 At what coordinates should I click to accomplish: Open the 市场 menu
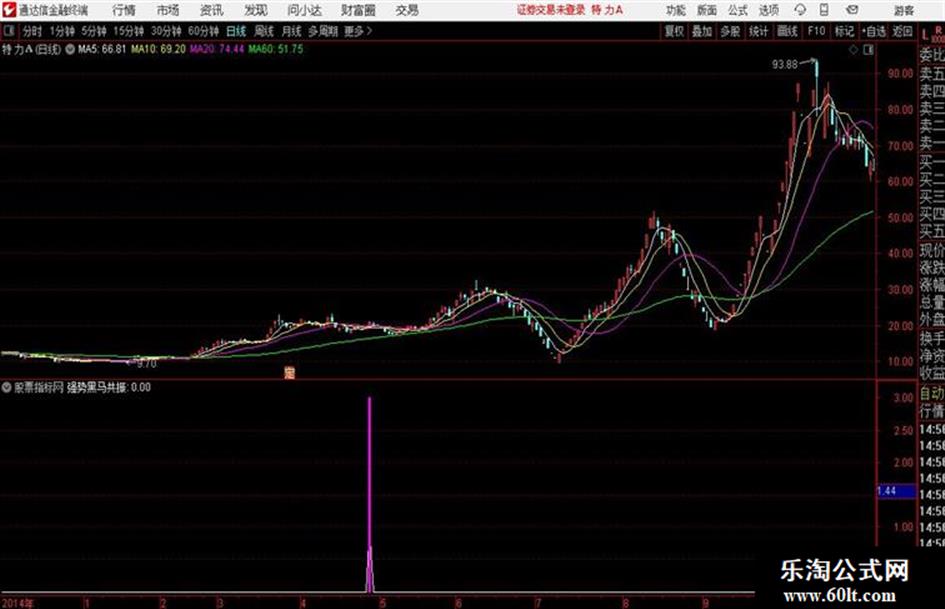click(168, 10)
